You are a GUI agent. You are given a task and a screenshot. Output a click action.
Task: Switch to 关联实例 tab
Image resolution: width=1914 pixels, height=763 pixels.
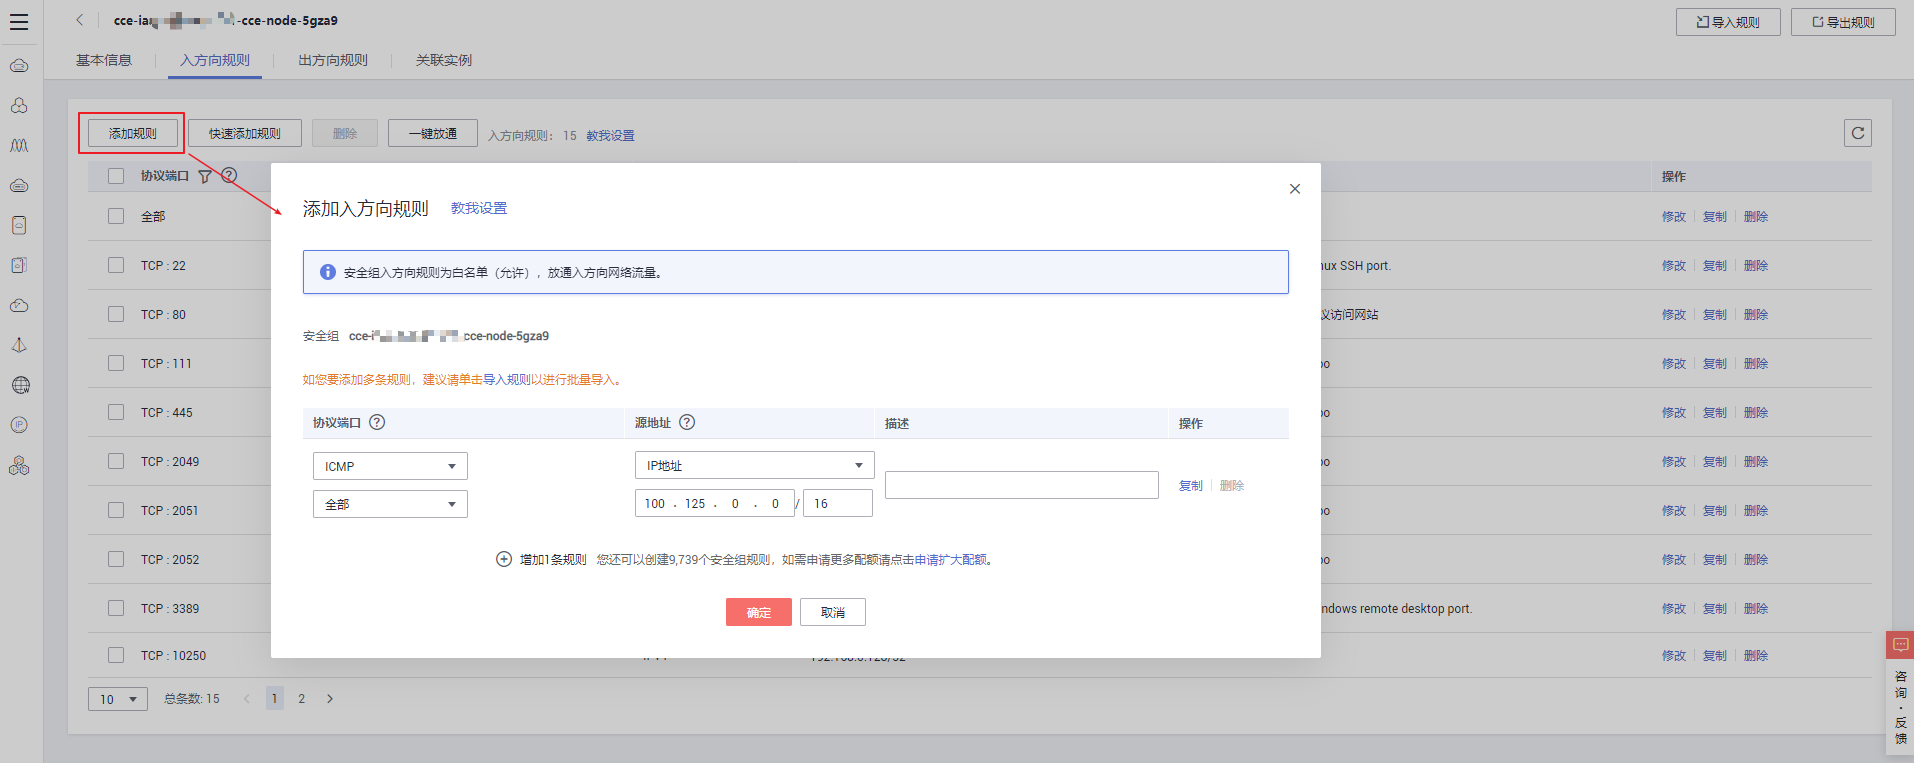click(444, 60)
